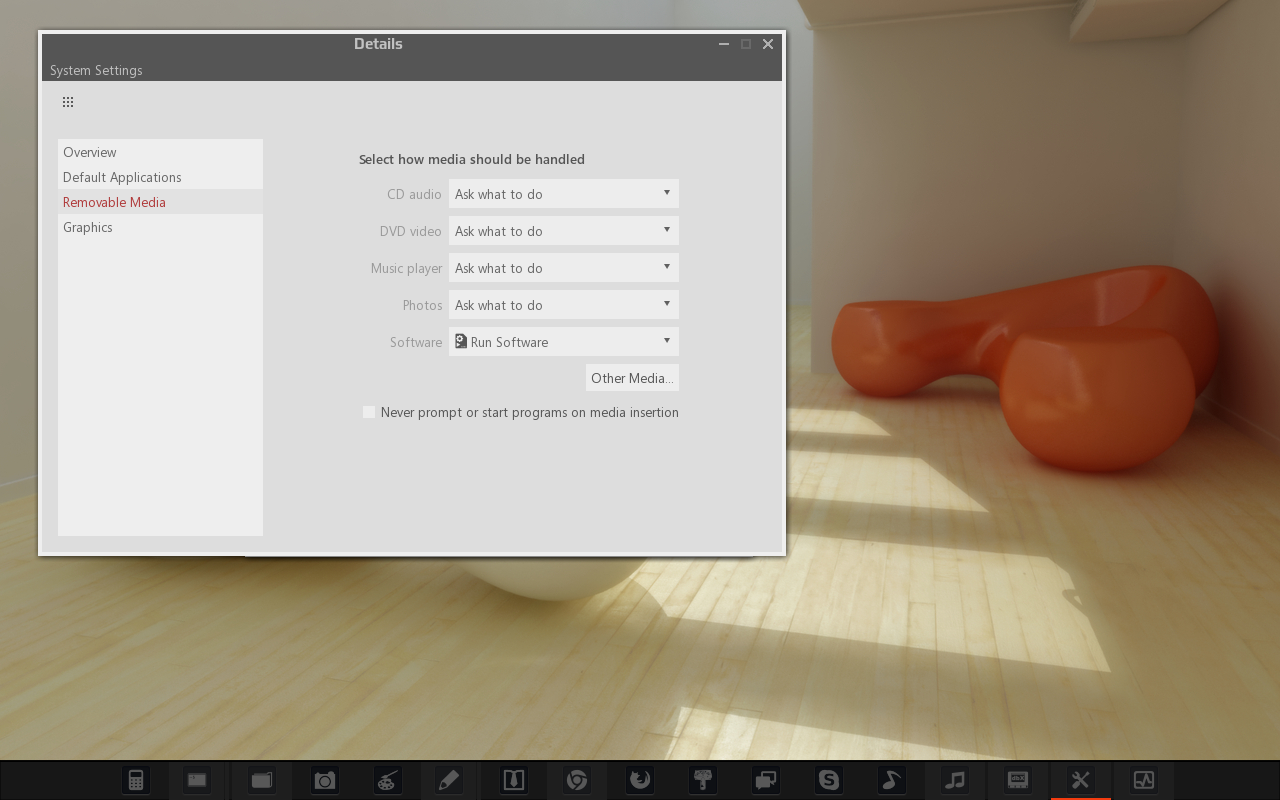Image resolution: width=1280 pixels, height=800 pixels.
Task: Expand the Music player dropdown
Action: (x=564, y=268)
